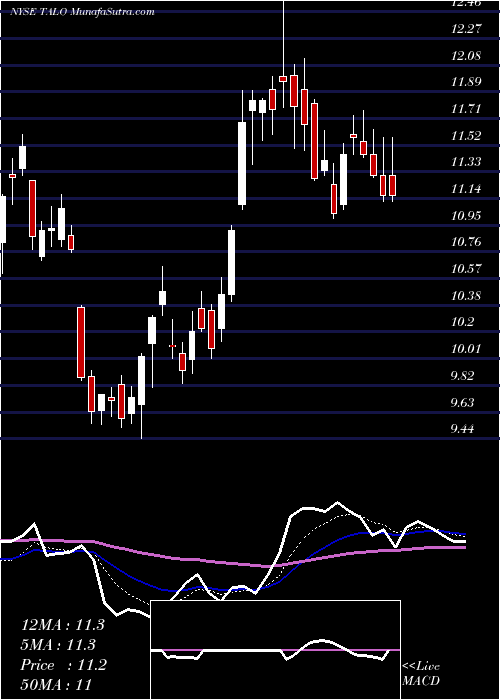Image resolution: width=500 pixels, height=700 pixels.
Task: Click the '50MA : 11' readout
Action: [56, 684]
